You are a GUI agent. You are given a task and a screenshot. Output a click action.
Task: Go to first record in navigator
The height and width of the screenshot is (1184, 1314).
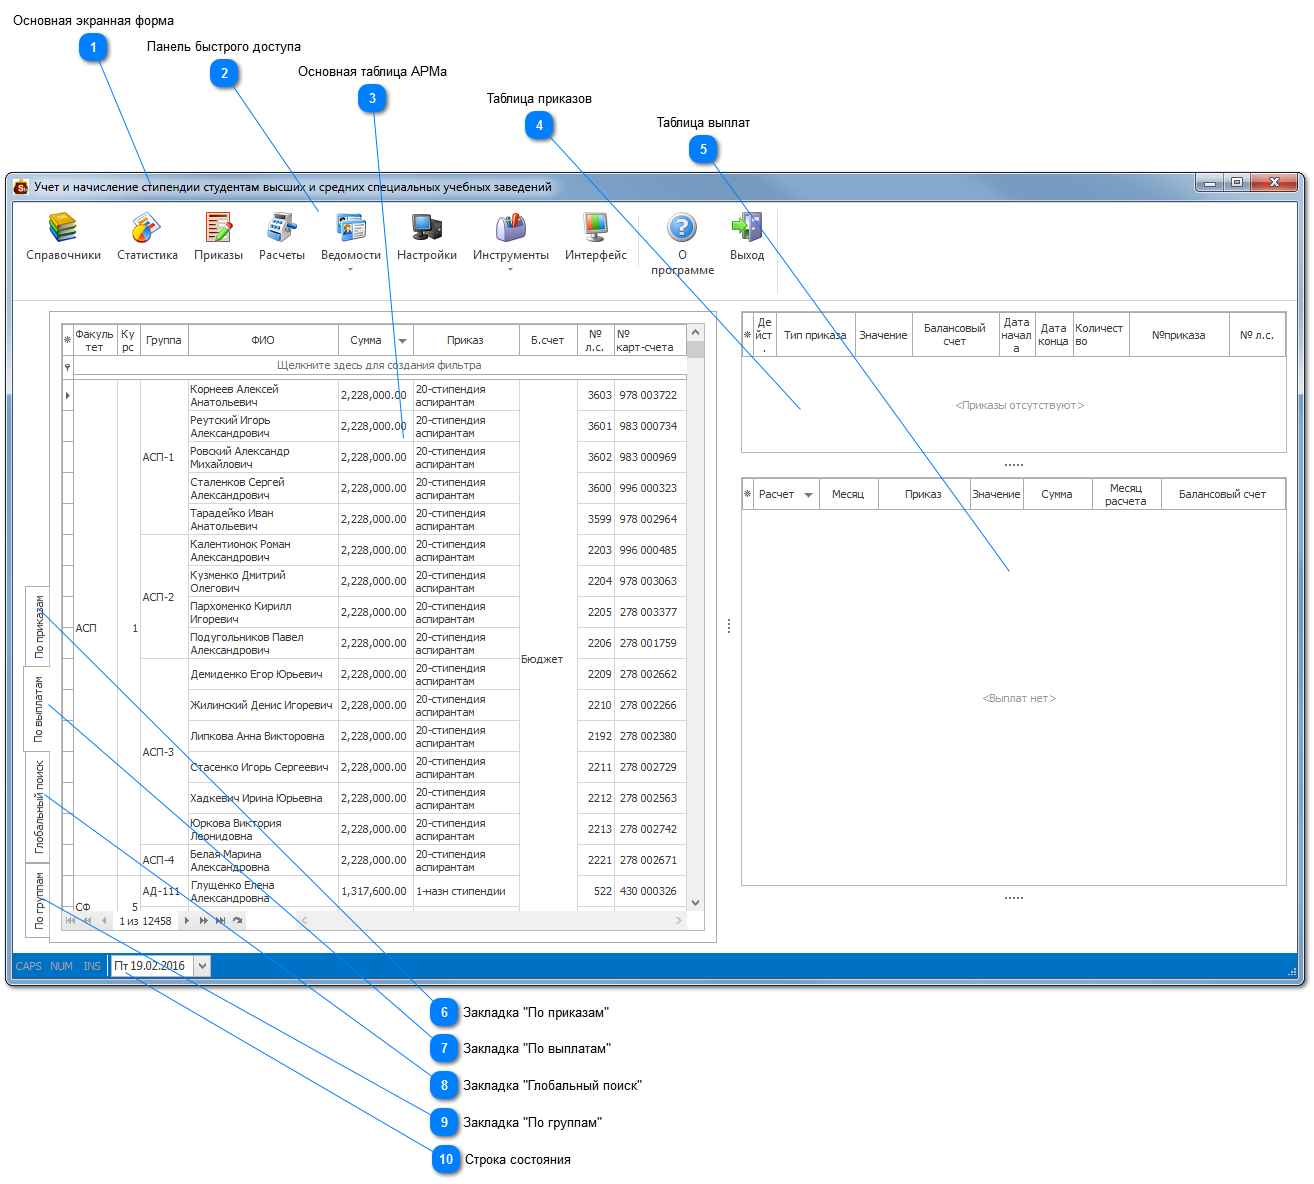[70, 921]
